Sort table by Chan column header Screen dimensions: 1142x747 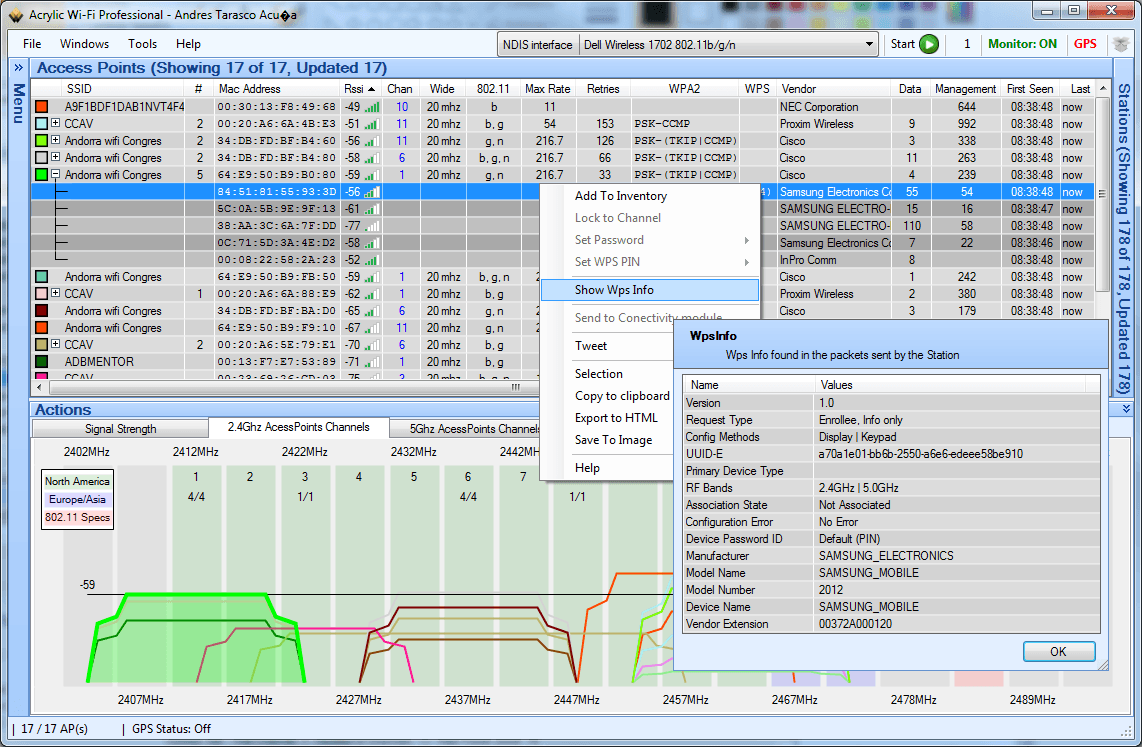click(x=400, y=89)
